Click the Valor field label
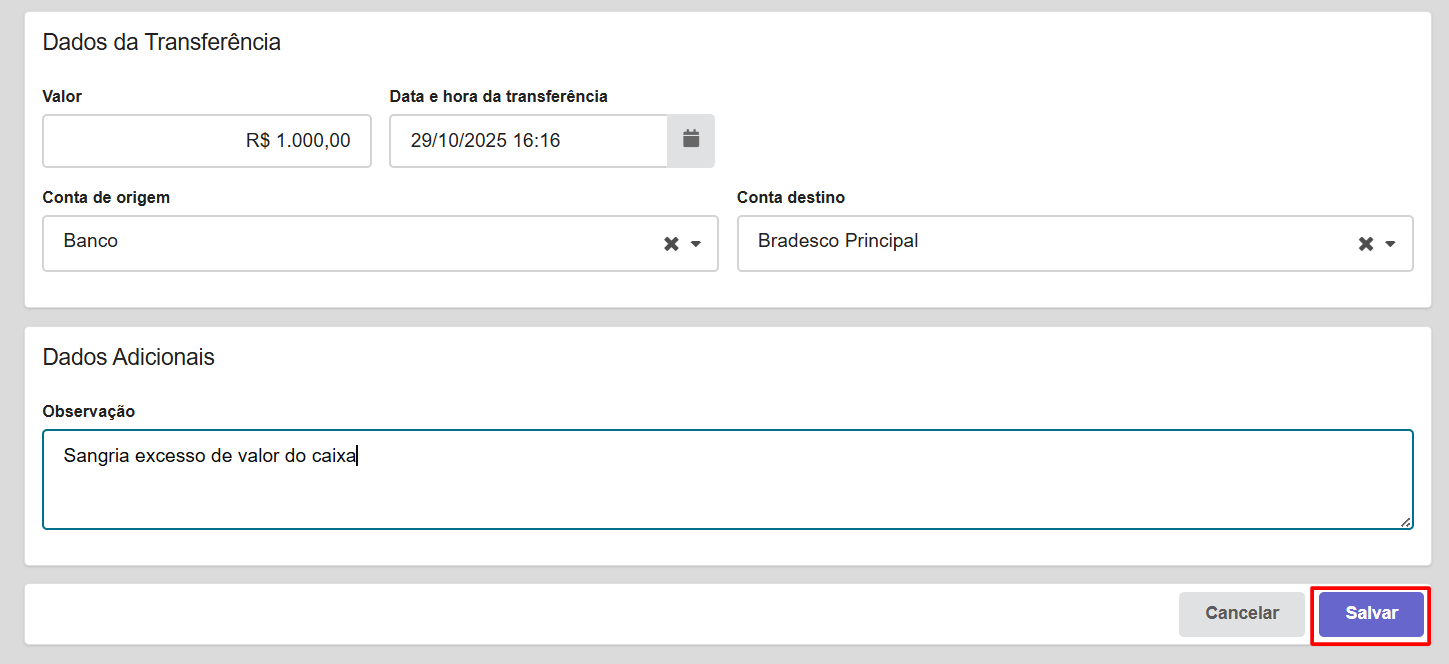Image resolution: width=1449 pixels, height=664 pixels. 62,97
